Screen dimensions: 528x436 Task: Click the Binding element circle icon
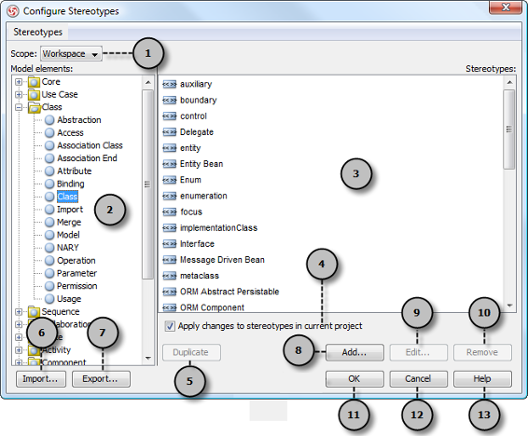tap(50, 184)
